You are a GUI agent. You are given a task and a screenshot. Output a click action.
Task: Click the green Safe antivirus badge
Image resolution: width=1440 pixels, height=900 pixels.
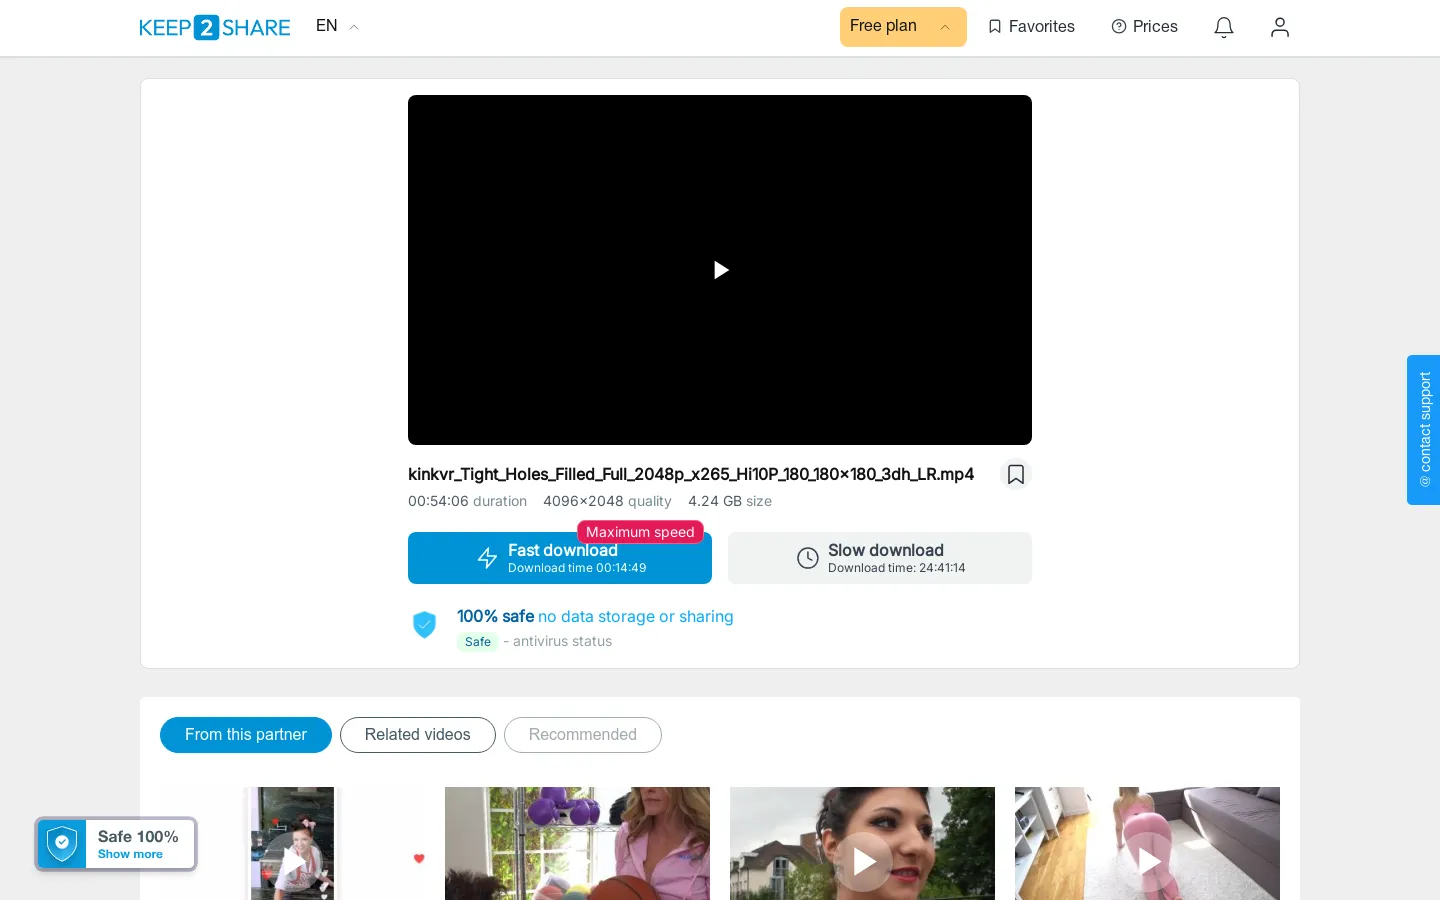(x=478, y=642)
